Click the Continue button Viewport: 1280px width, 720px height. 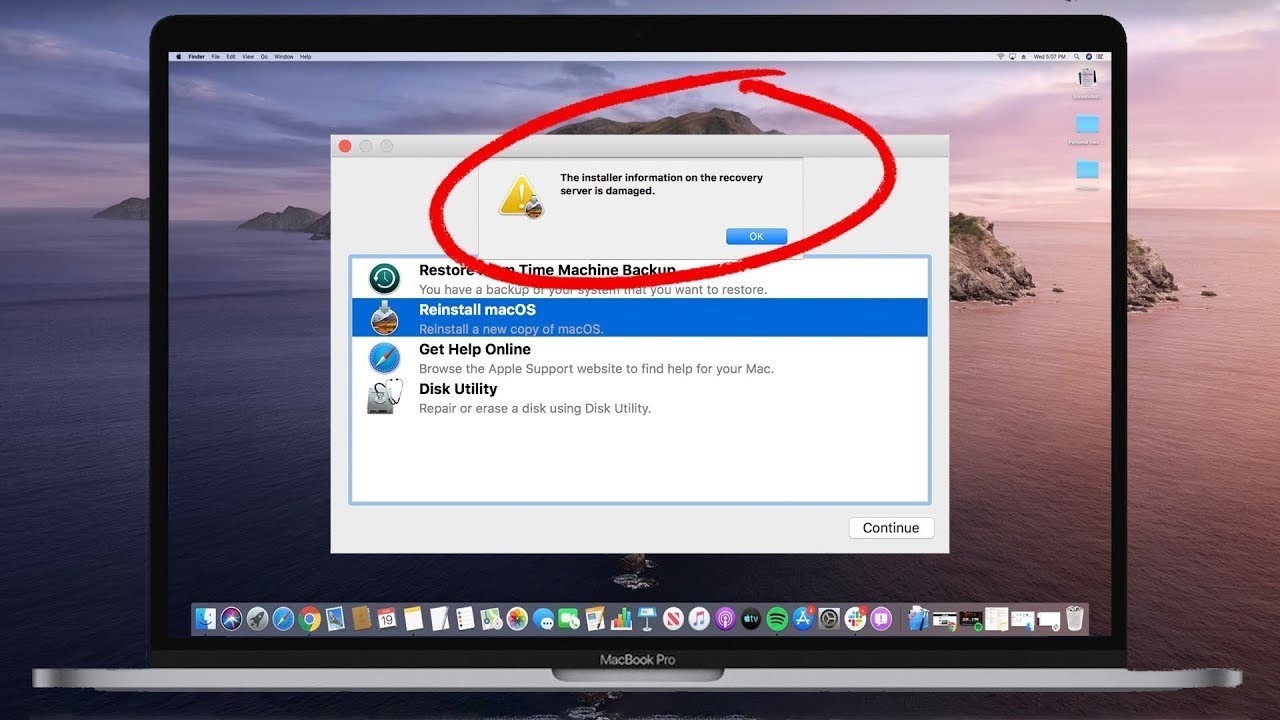pyautogui.click(x=891, y=528)
